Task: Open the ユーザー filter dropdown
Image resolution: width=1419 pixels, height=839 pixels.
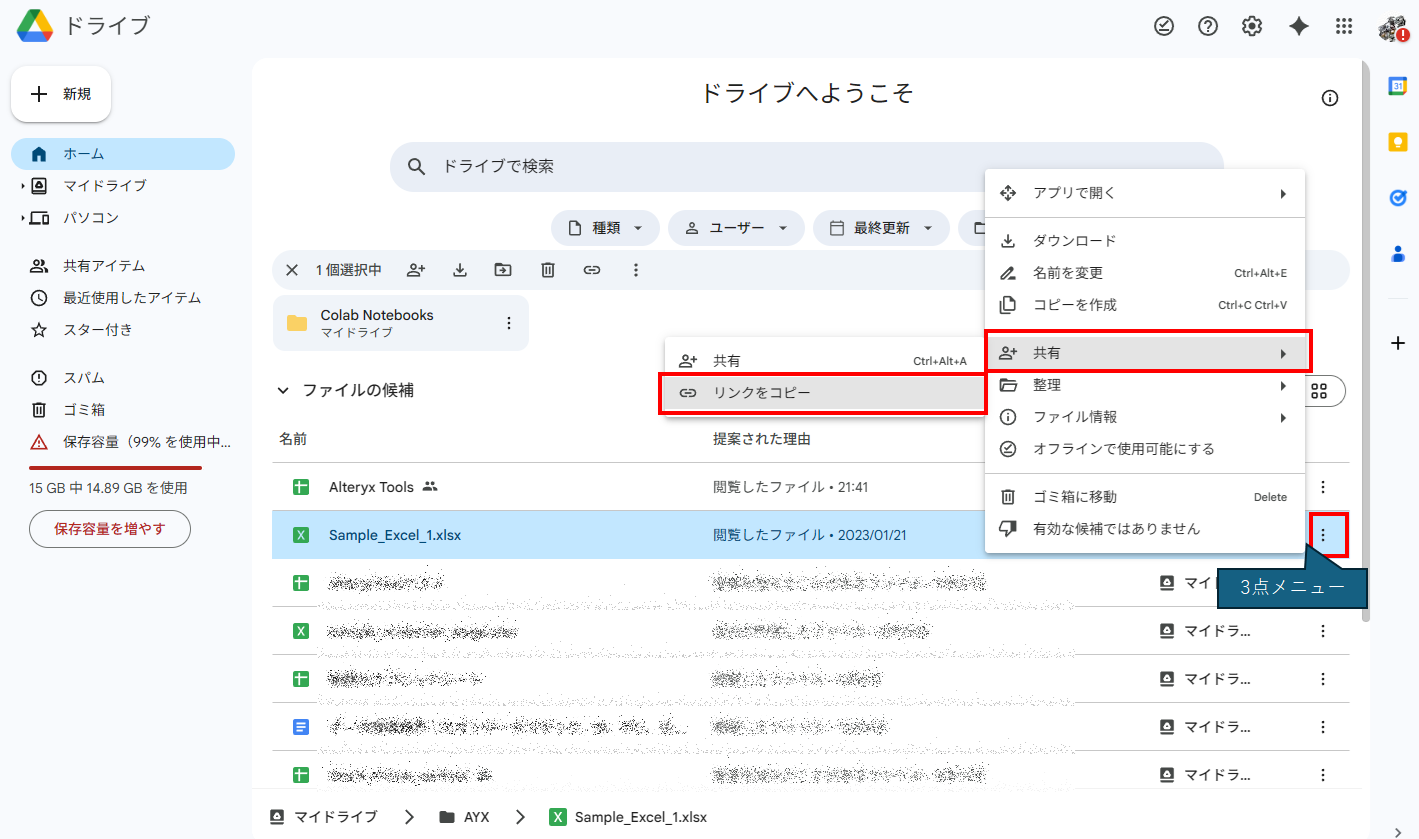Action: point(735,228)
